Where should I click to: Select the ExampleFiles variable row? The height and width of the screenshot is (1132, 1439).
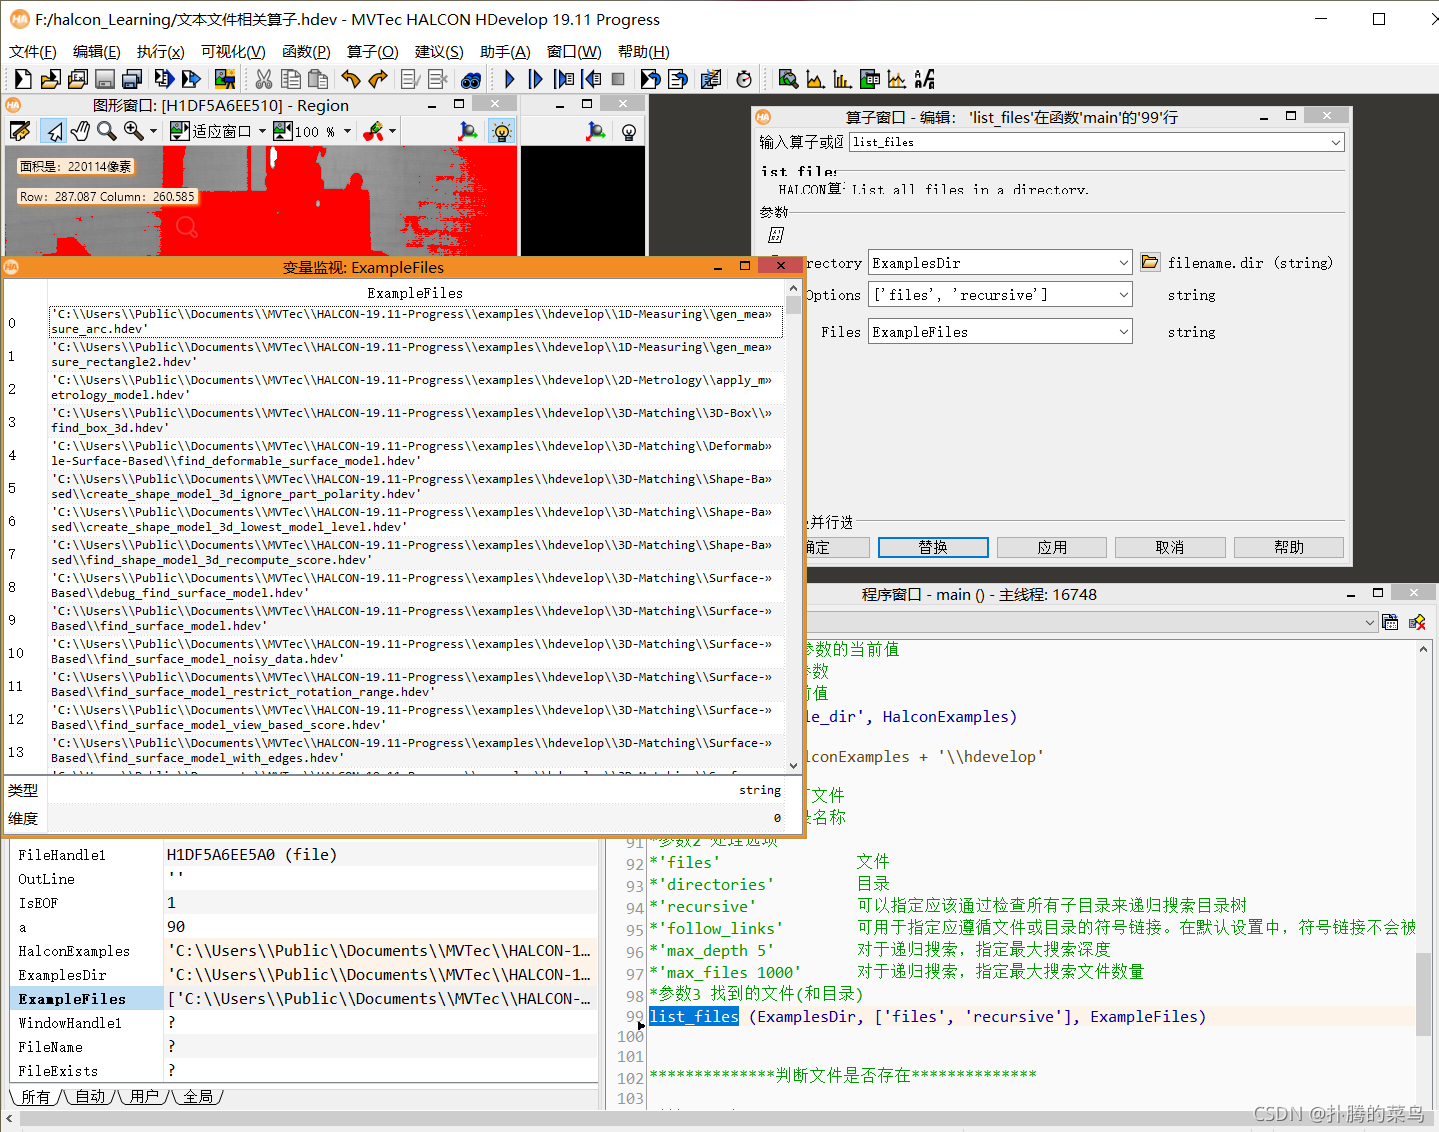[304, 998]
